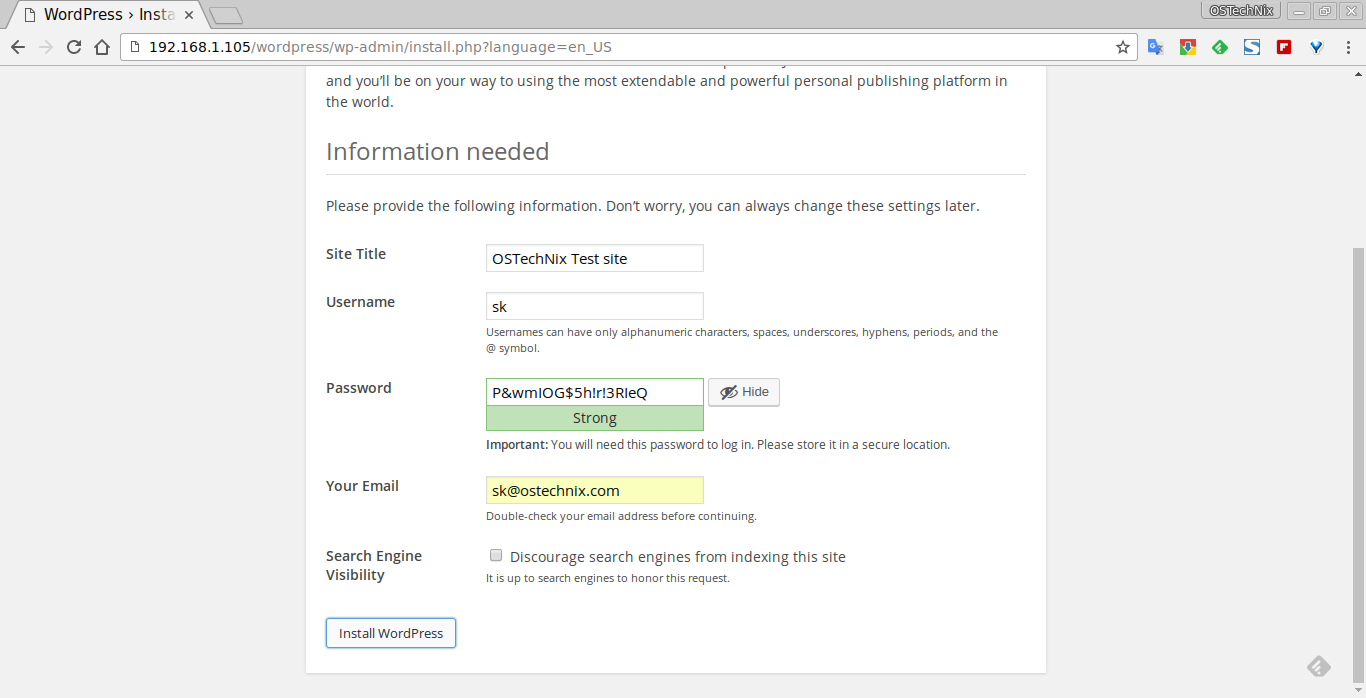The height and width of the screenshot is (698, 1366).
Task: Click the Site Title label
Action: (x=356, y=254)
